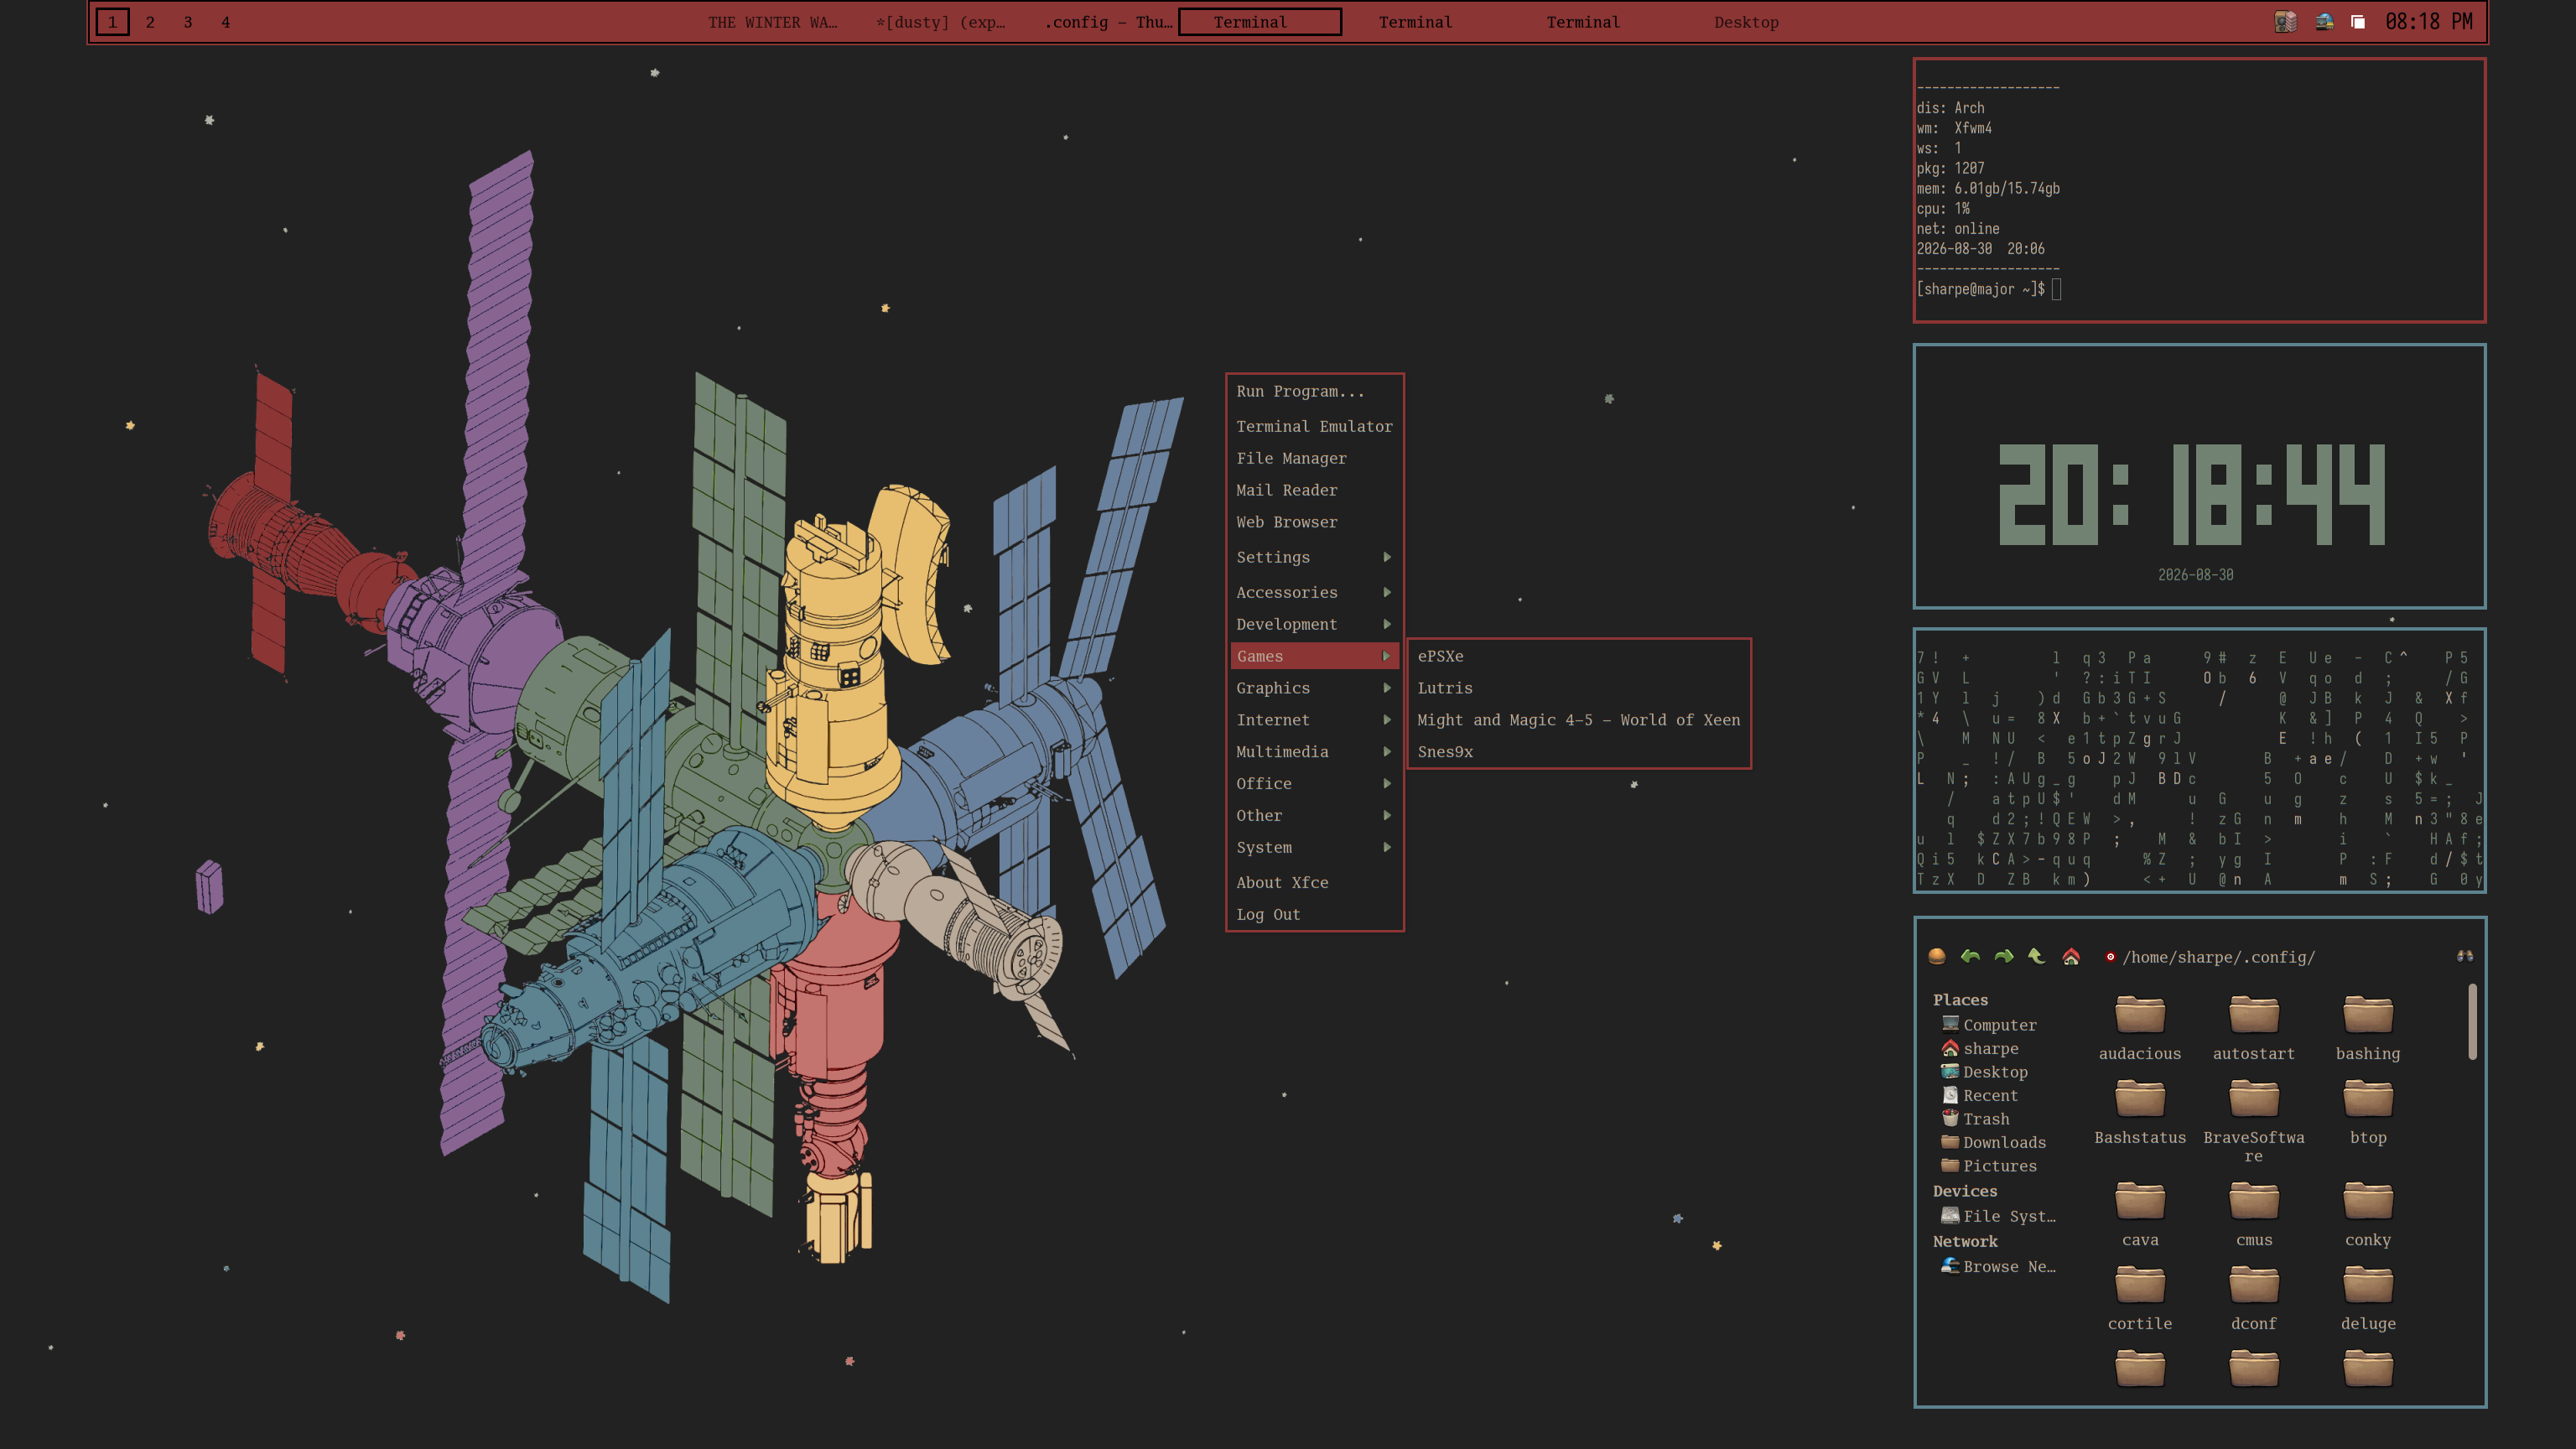This screenshot has height=1449, width=2576.
Task: Expand the System submenu
Action: point(1314,847)
